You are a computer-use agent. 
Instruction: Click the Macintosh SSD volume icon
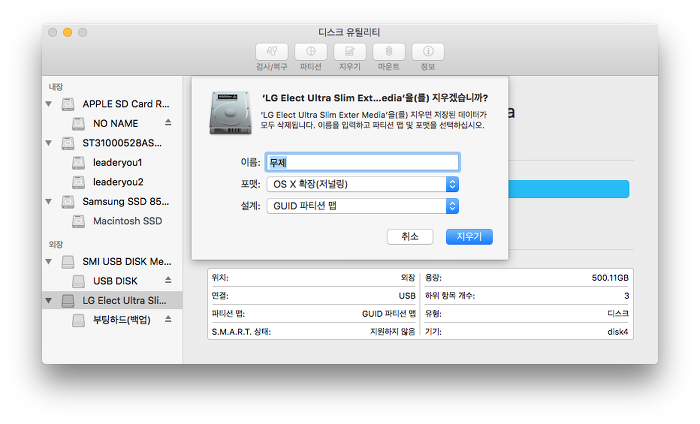coord(79,221)
